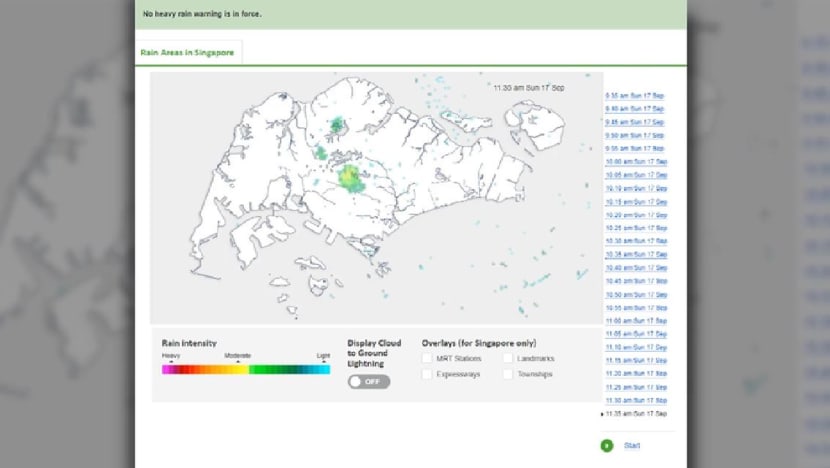Show the 10:30 am Sun 17 Sep frame
The width and height of the screenshot is (830, 468).
pos(636,241)
